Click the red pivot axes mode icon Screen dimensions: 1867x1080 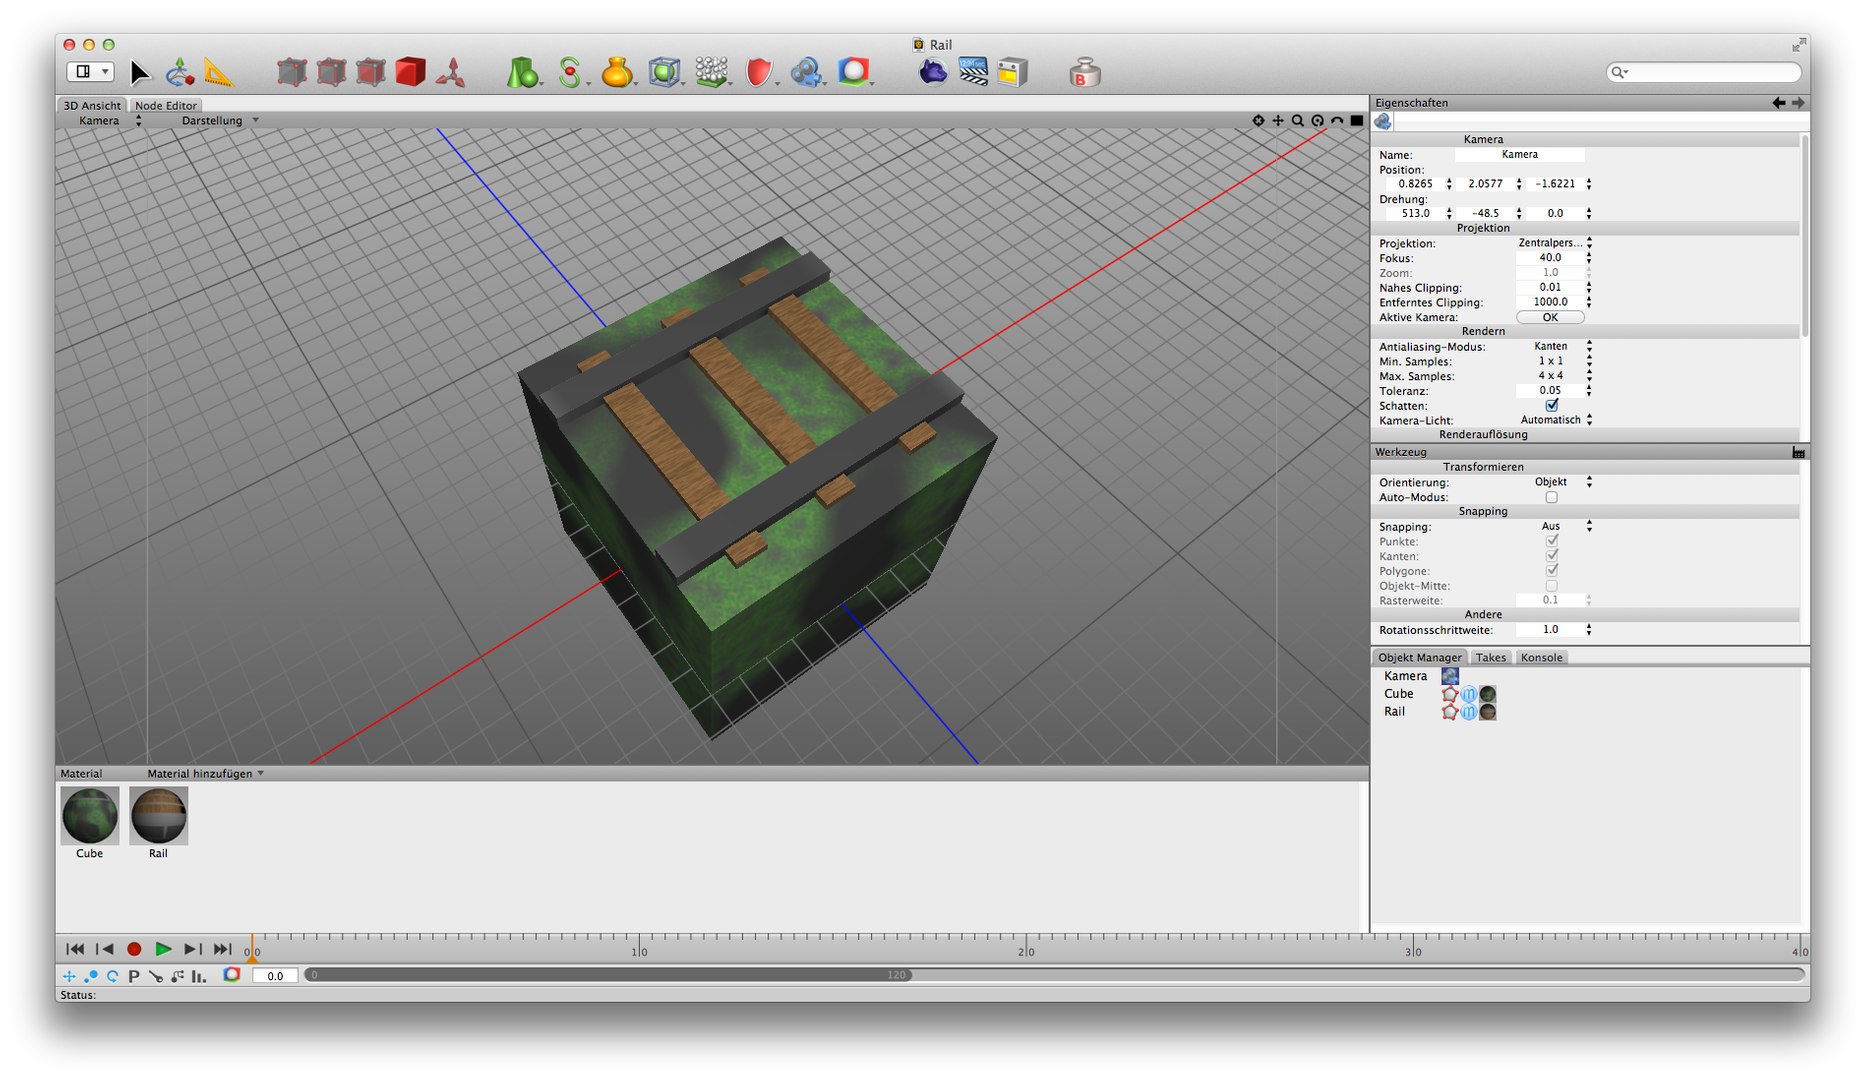pos(451,73)
